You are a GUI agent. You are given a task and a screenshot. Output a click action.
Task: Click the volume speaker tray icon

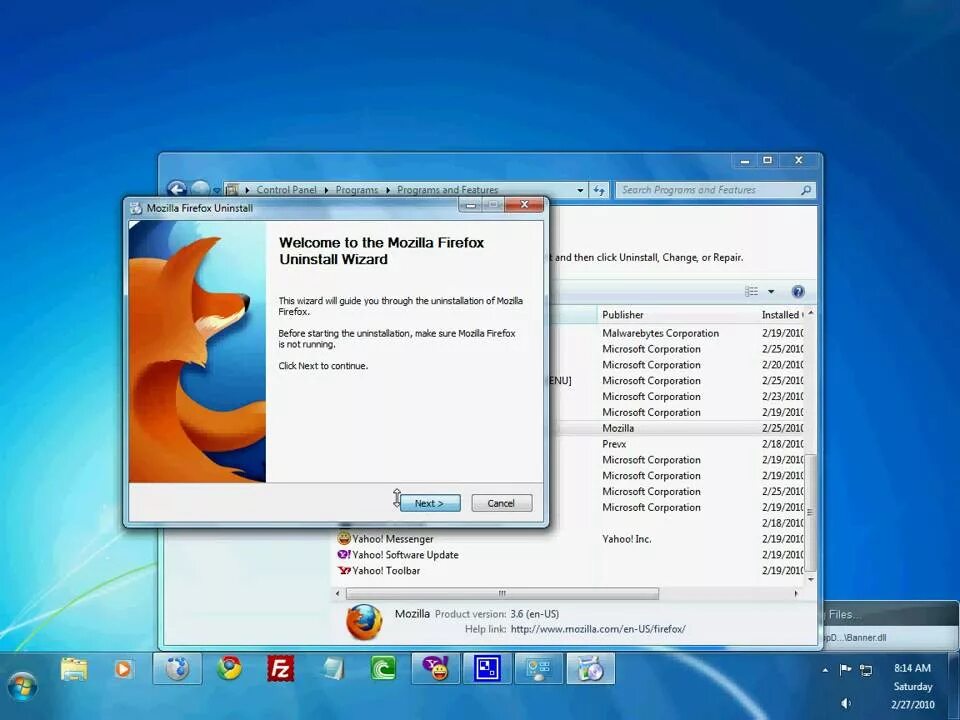(x=846, y=703)
